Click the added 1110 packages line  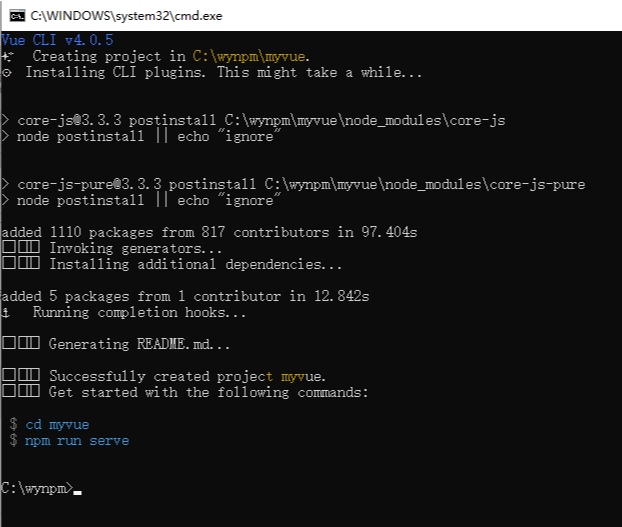click(x=209, y=232)
